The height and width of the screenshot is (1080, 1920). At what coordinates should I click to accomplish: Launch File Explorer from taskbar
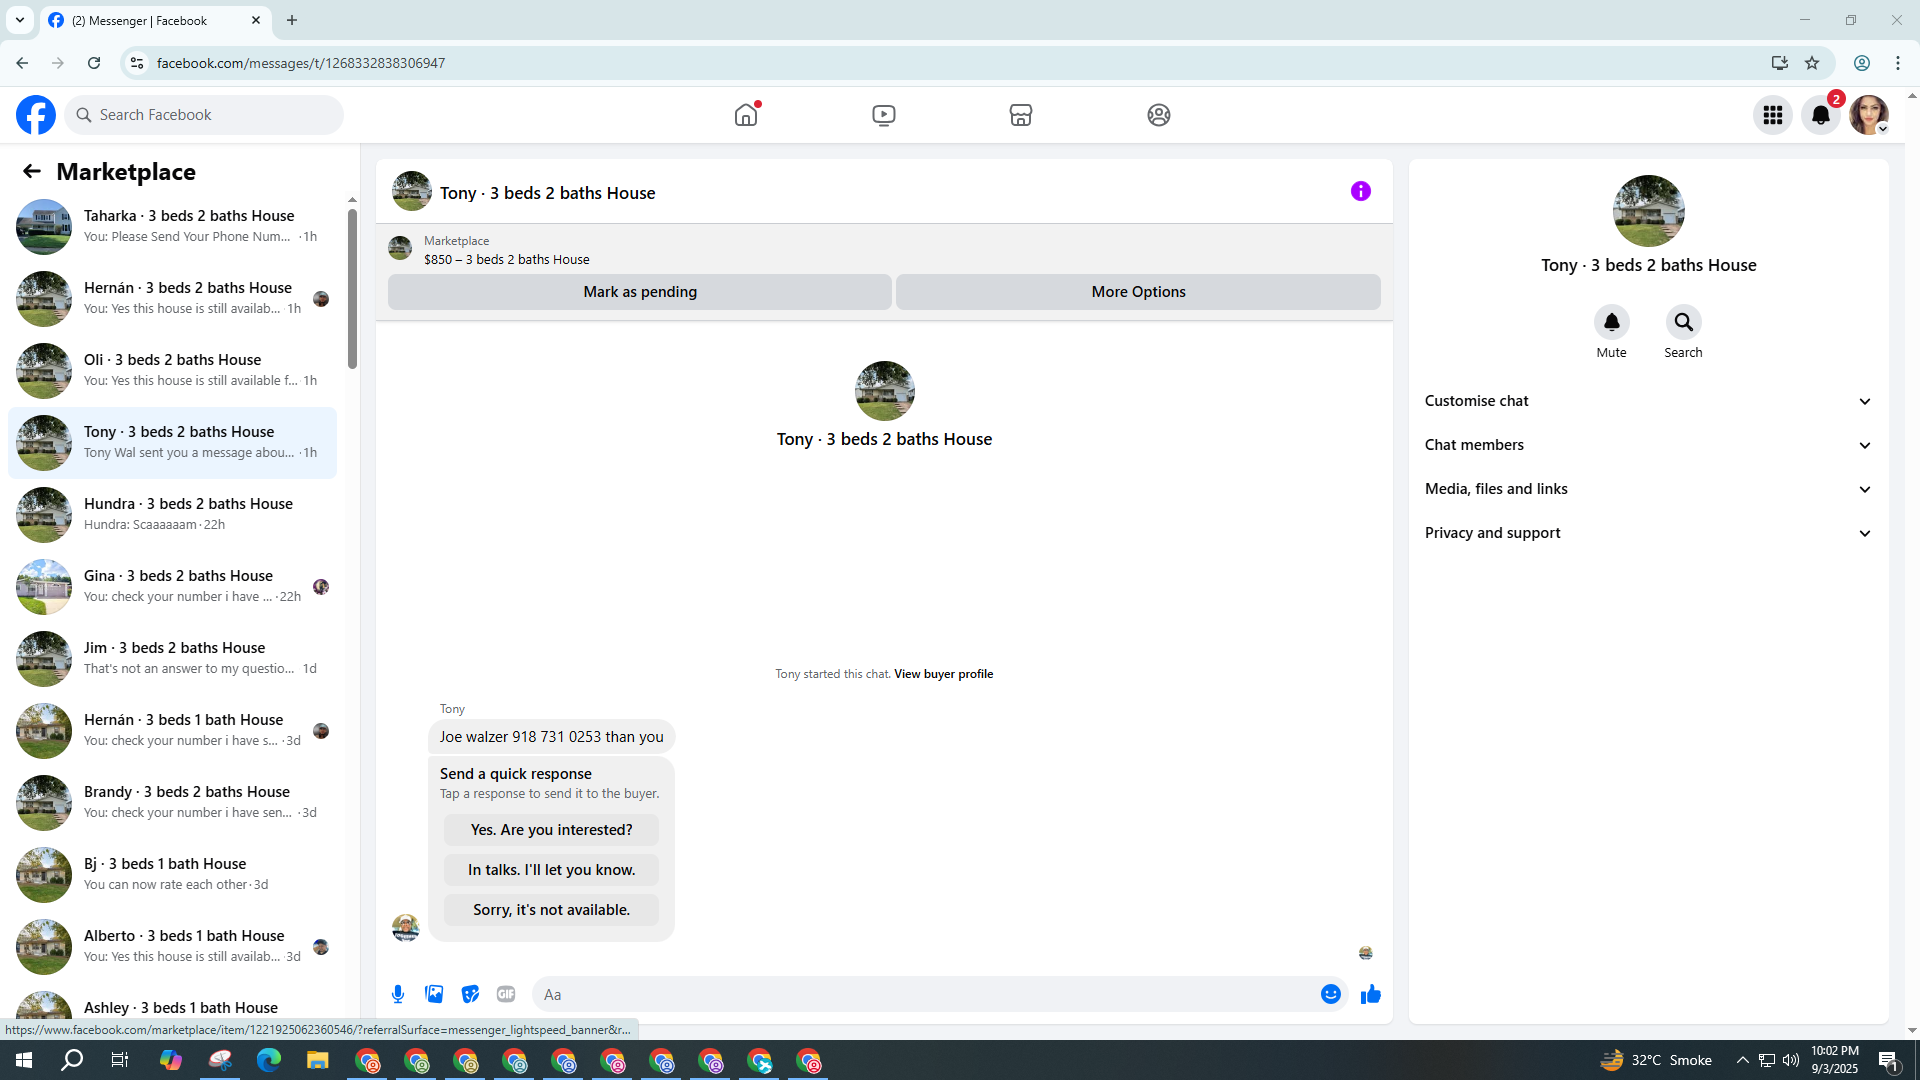point(317,1060)
